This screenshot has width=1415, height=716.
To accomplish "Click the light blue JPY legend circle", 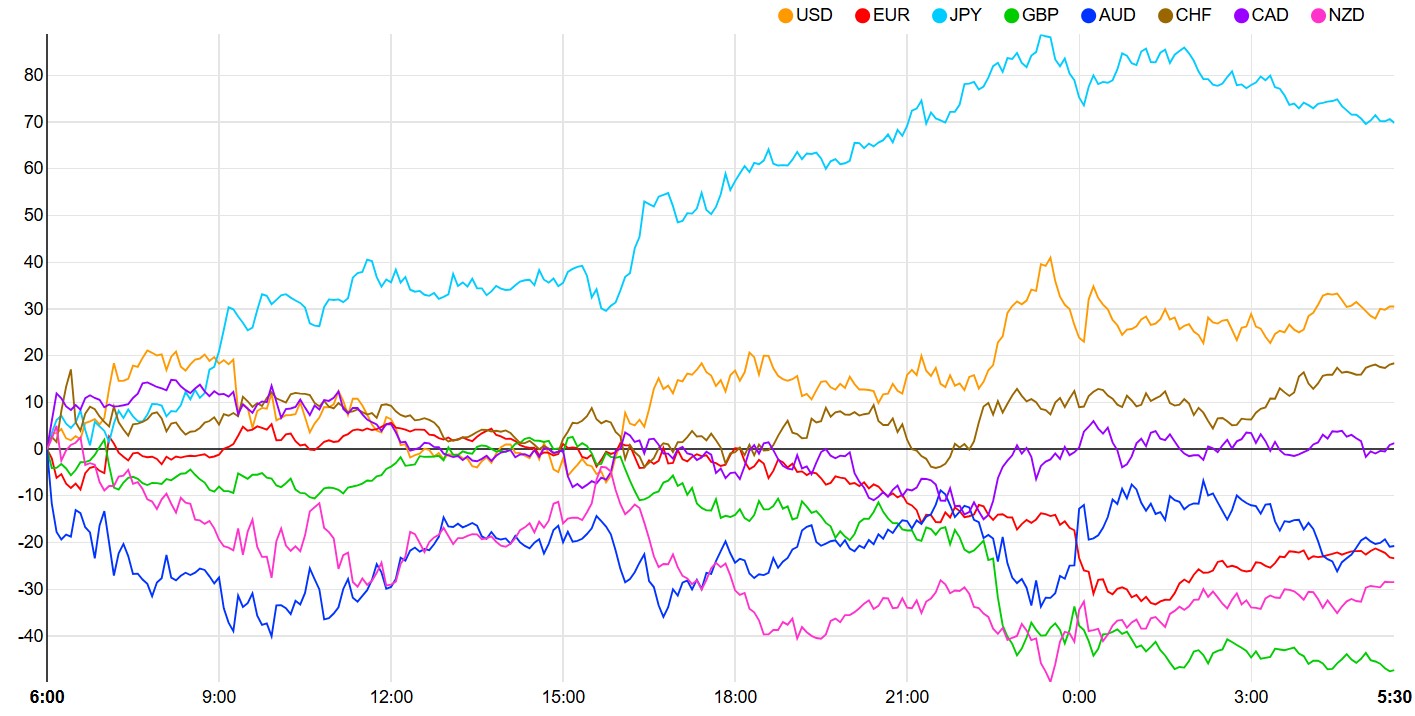I will tap(940, 15).
